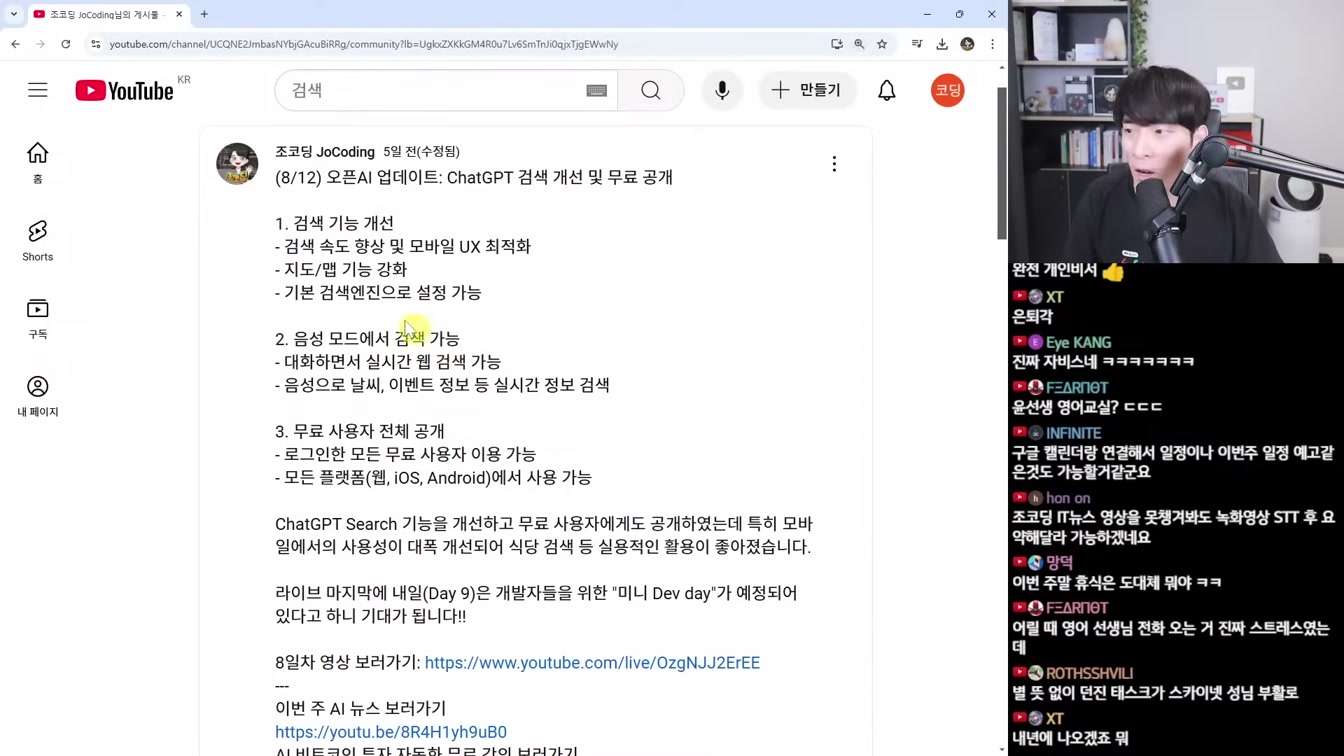This screenshot has width=1344, height=756.
Task: Click the magnifier search button
Action: pos(651,90)
